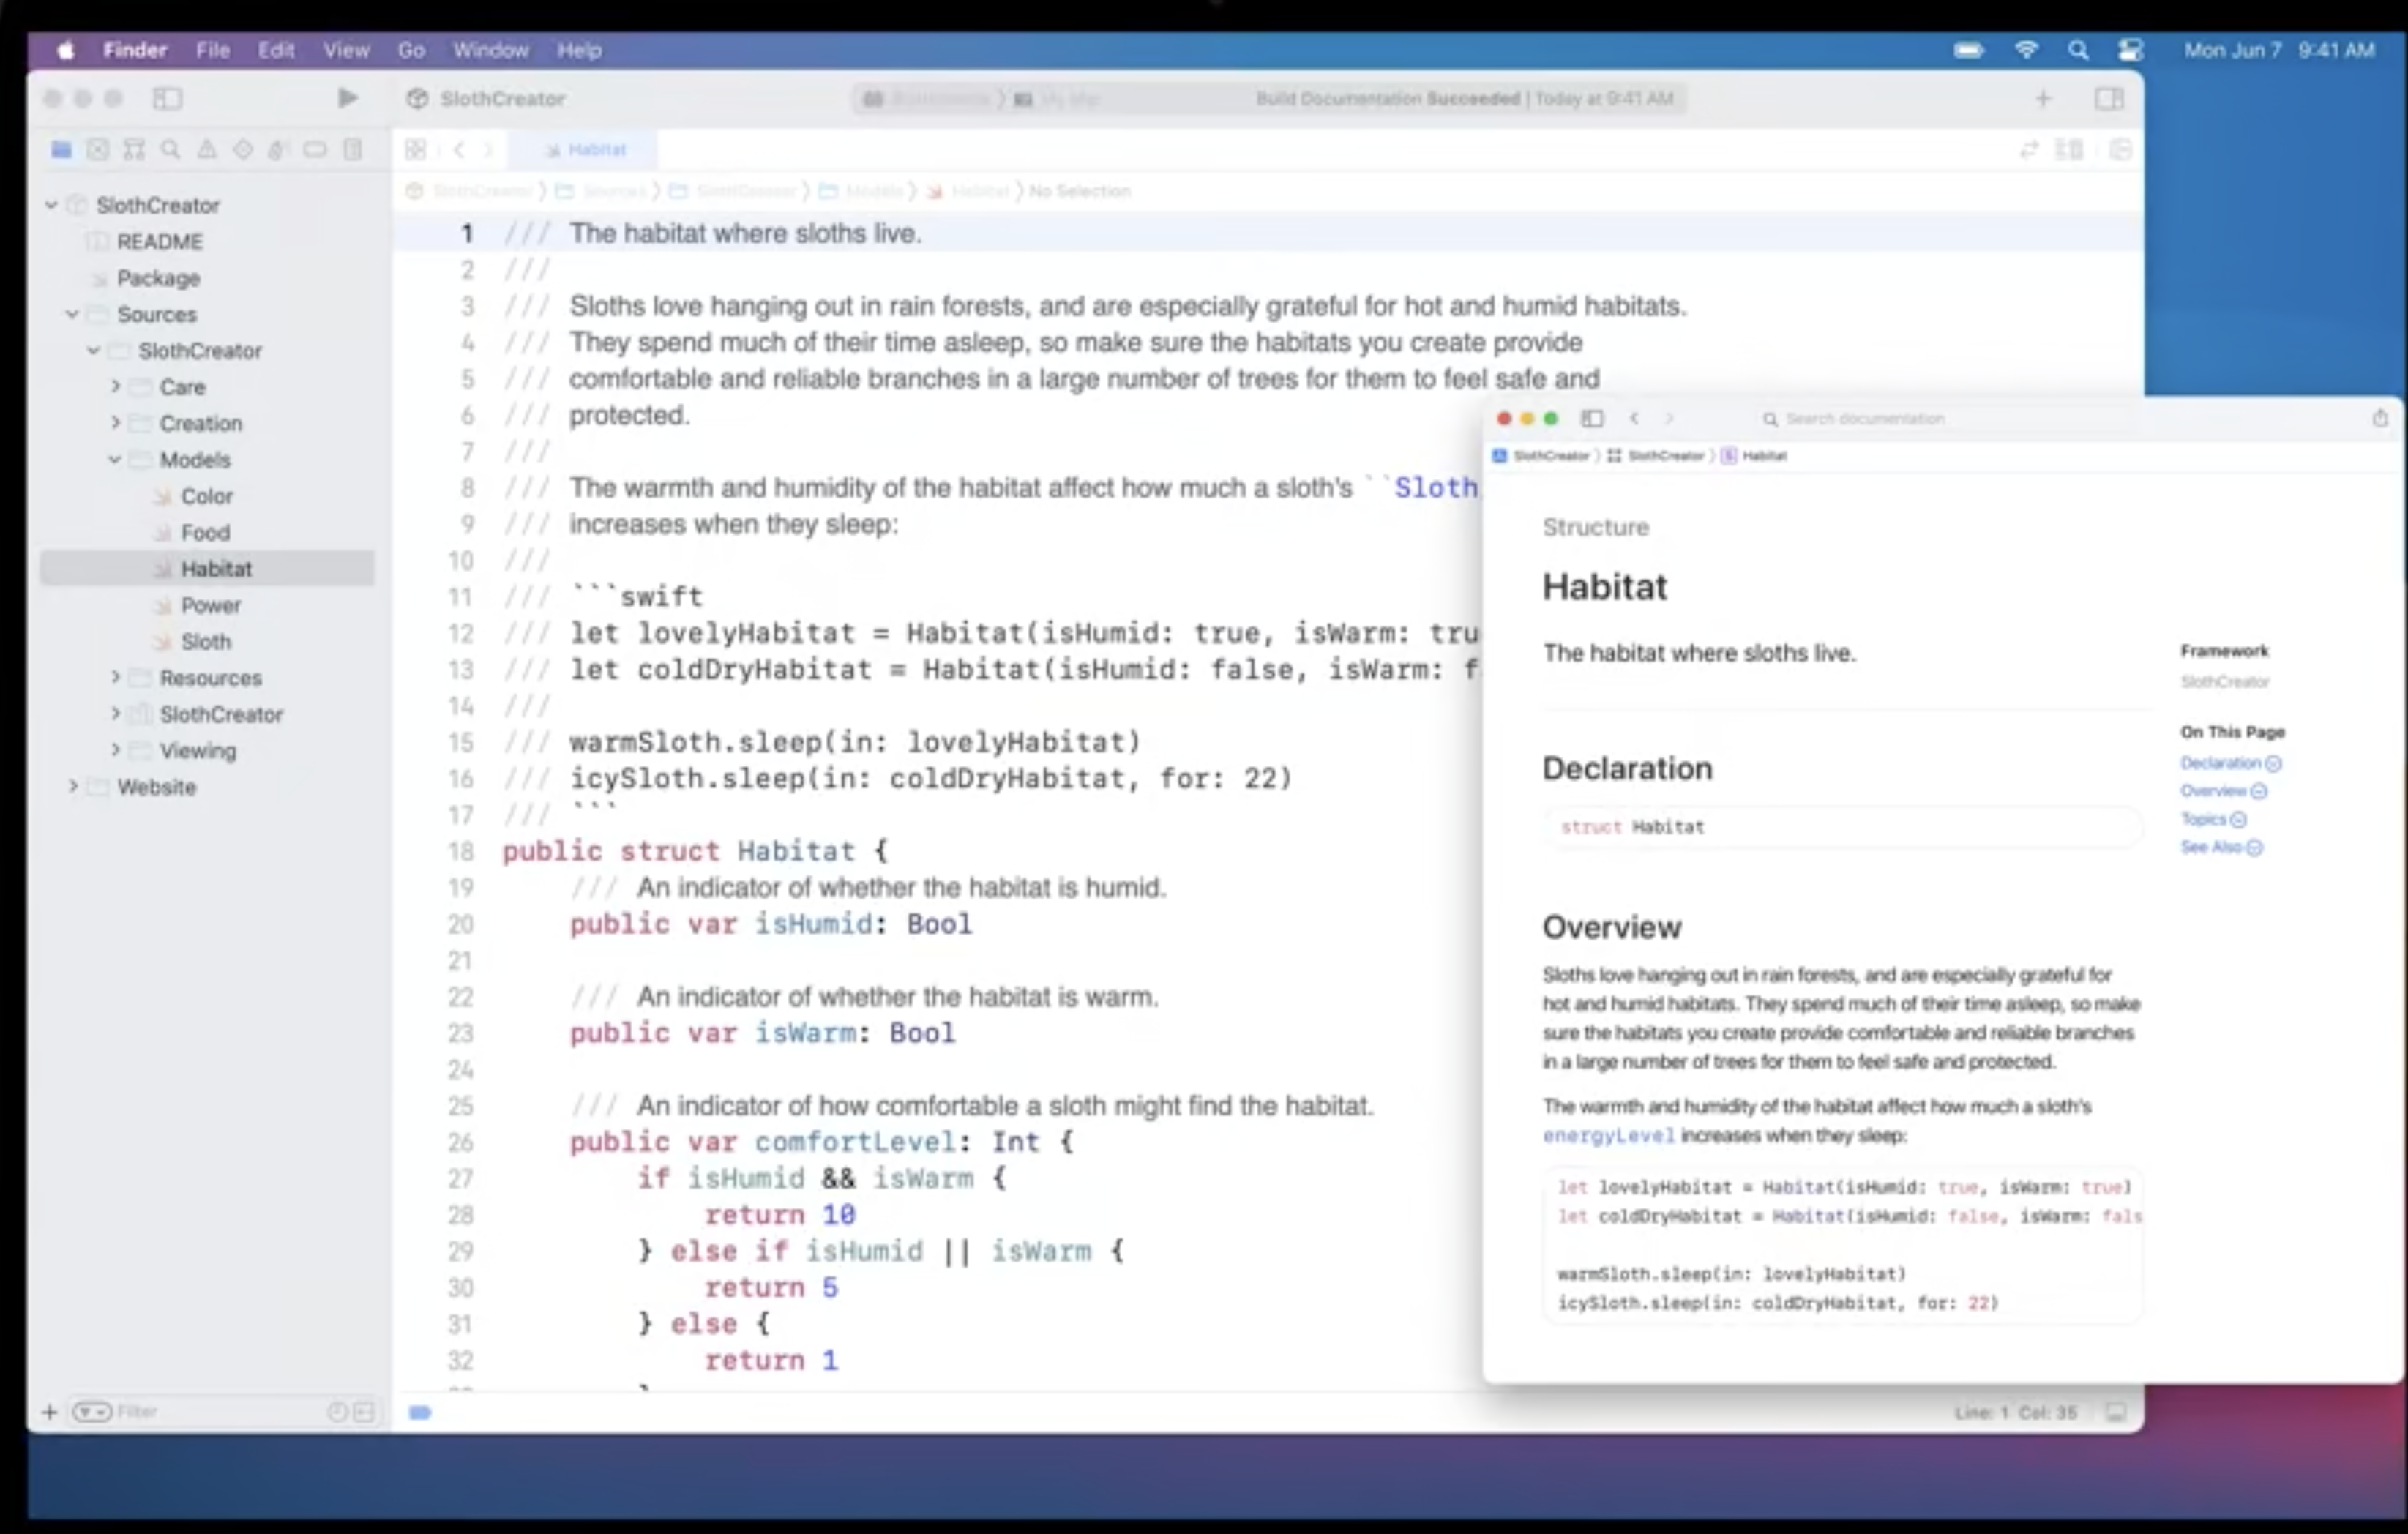
Task: Open Control Center in menu bar
Action: 2130,50
